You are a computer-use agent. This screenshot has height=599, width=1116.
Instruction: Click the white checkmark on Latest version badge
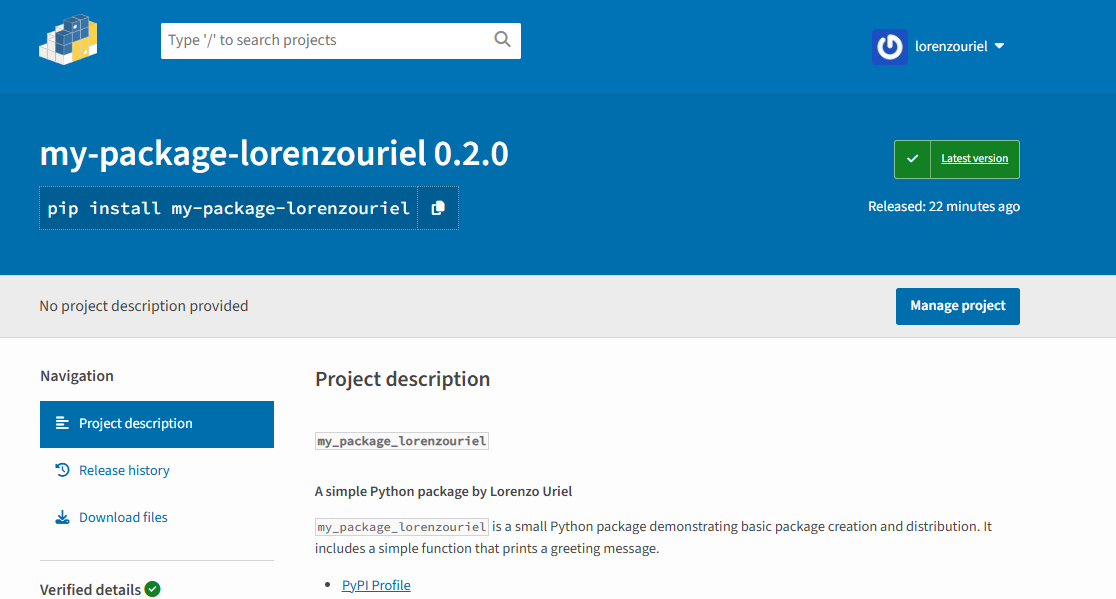pos(912,158)
